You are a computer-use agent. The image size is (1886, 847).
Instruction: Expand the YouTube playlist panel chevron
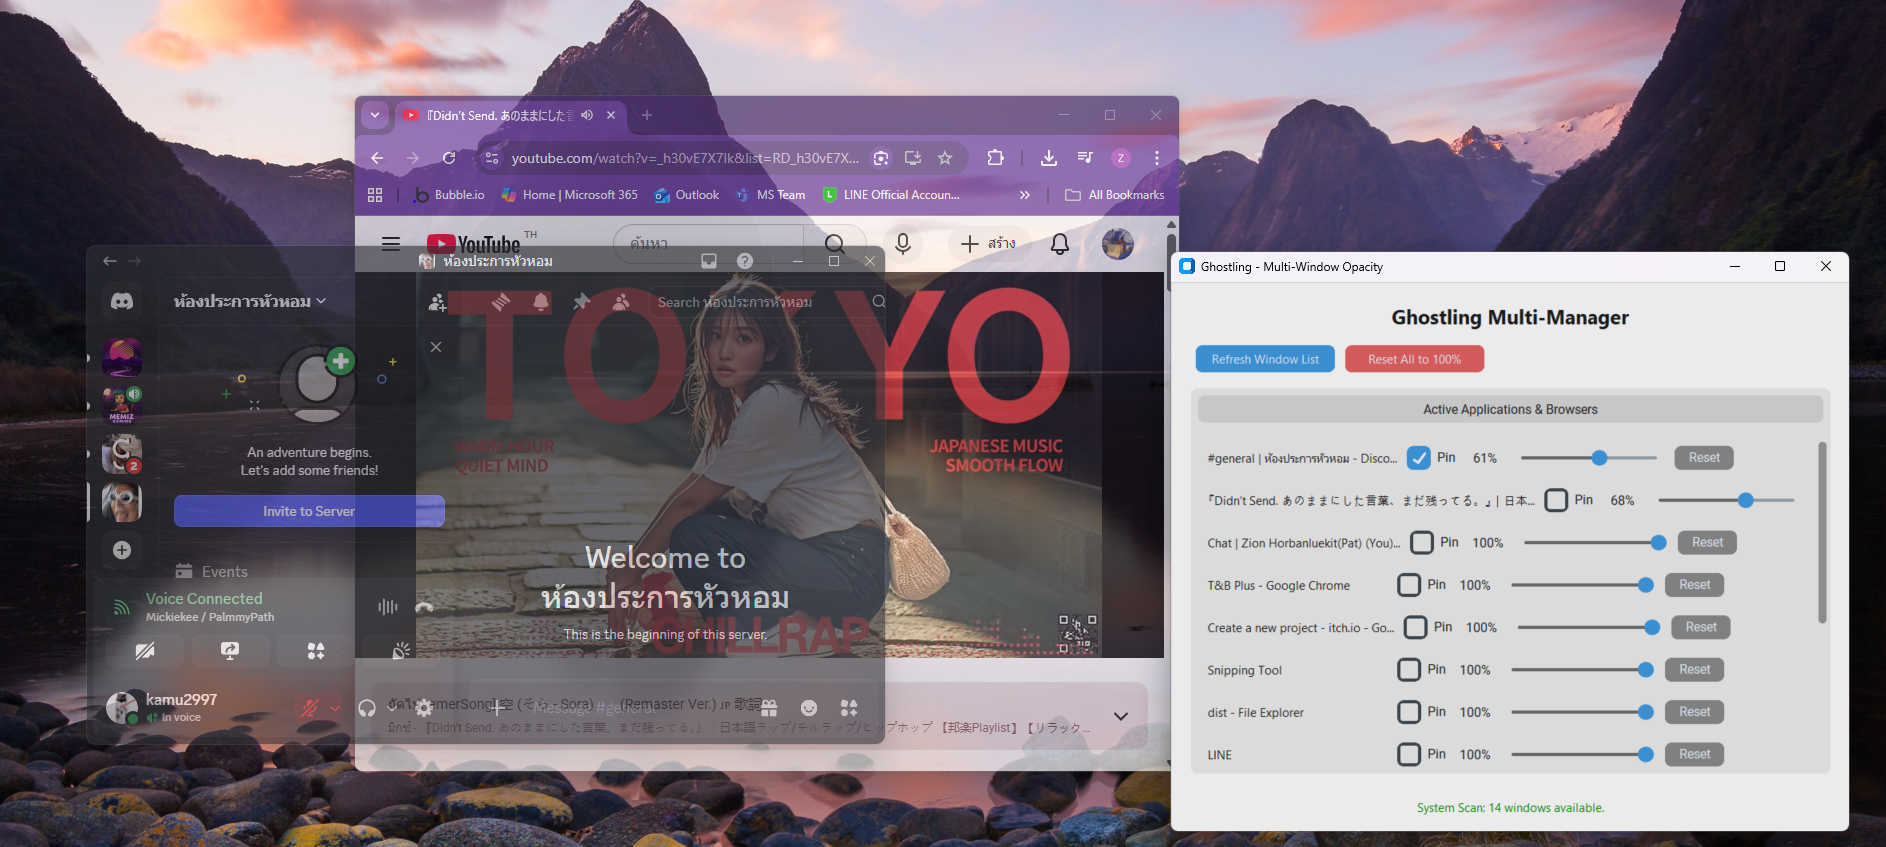(1121, 716)
